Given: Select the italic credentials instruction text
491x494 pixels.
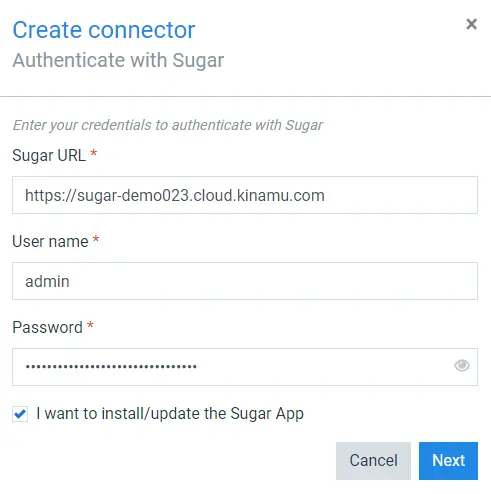Looking at the screenshot, I should 168,125.
